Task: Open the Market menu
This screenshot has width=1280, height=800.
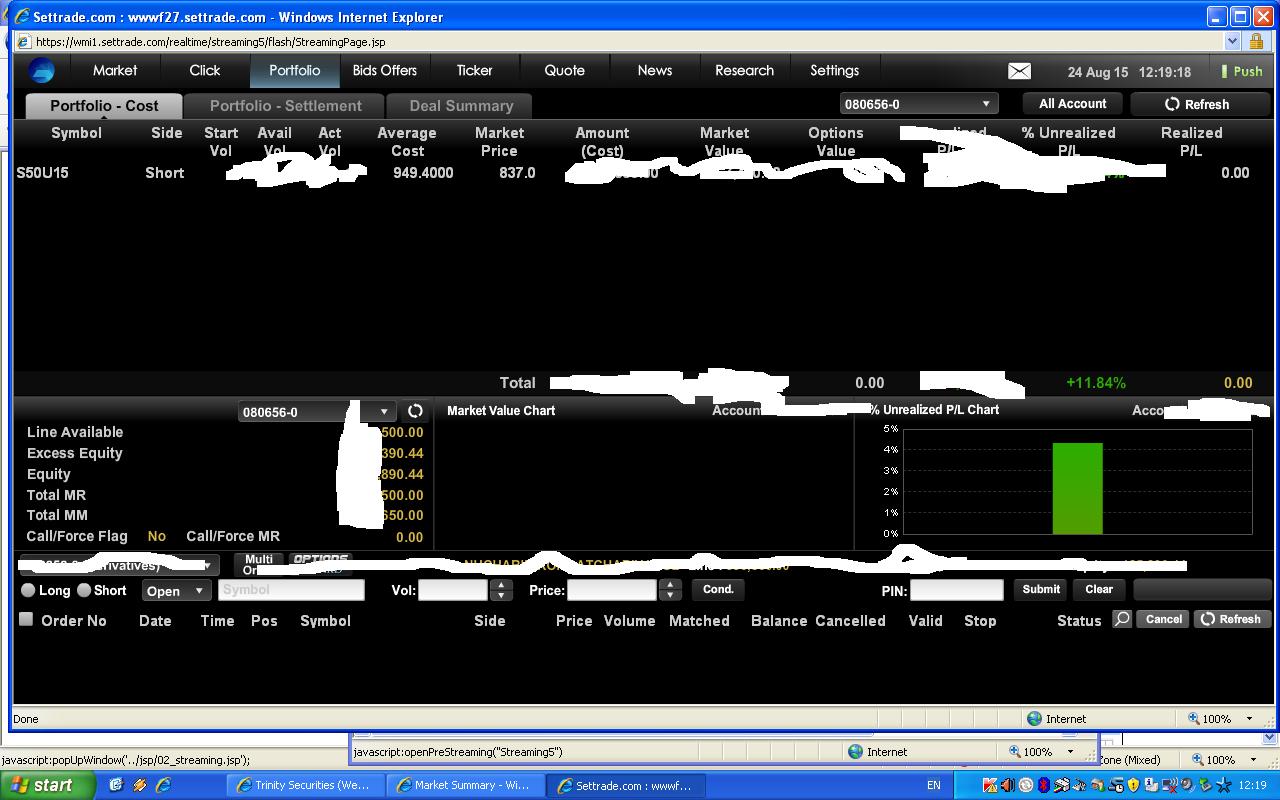Action: click(x=115, y=70)
